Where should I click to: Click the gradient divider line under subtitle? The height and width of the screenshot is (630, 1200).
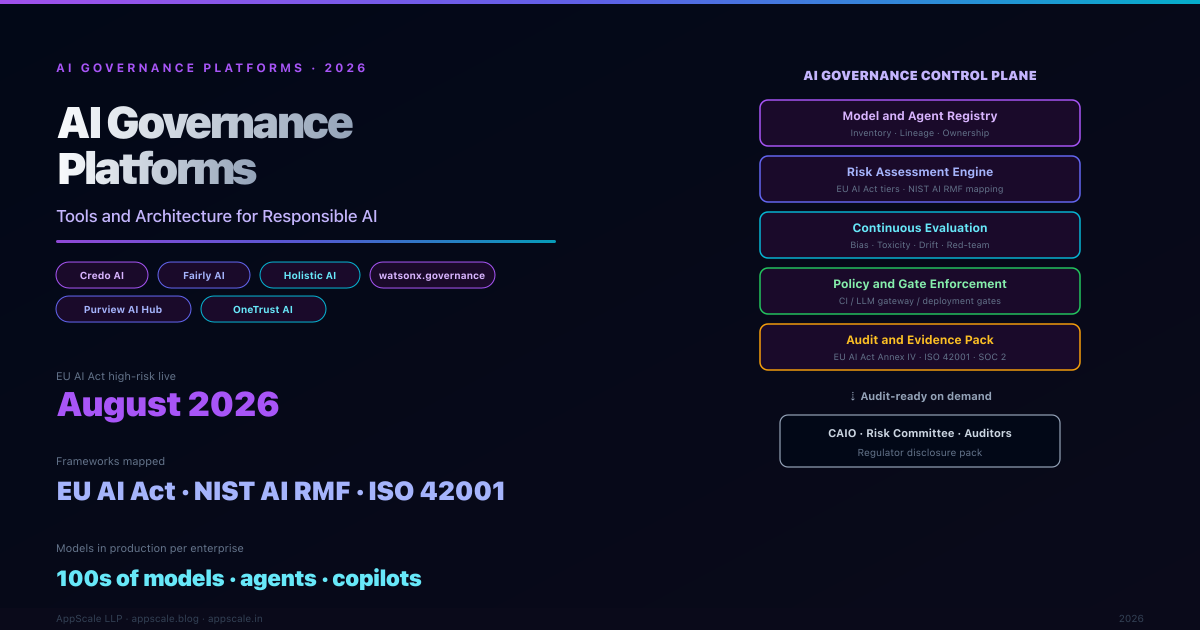pos(306,241)
